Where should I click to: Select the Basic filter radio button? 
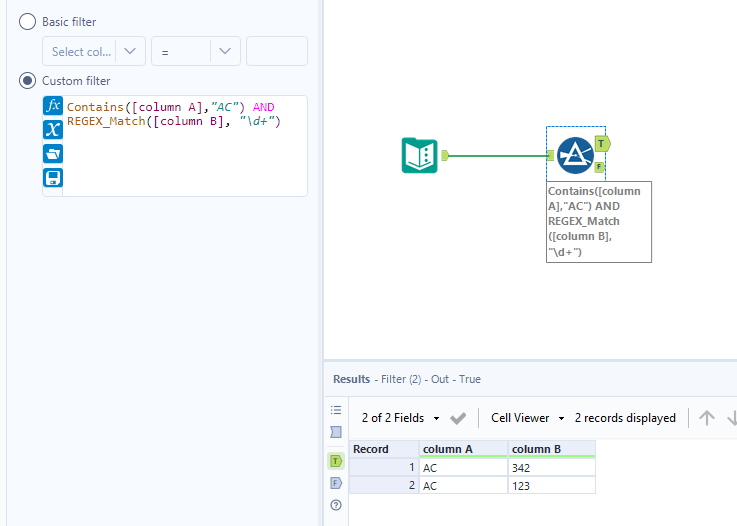pos(27,21)
